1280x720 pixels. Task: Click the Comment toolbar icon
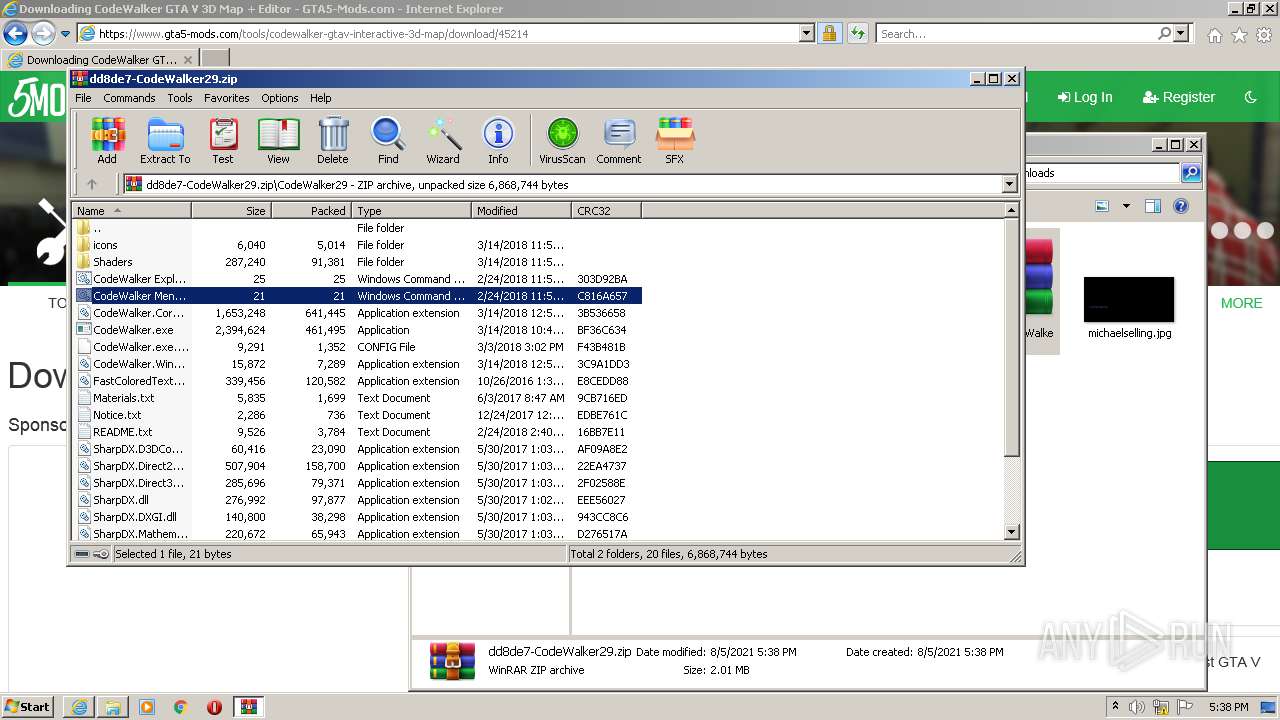coord(619,141)
